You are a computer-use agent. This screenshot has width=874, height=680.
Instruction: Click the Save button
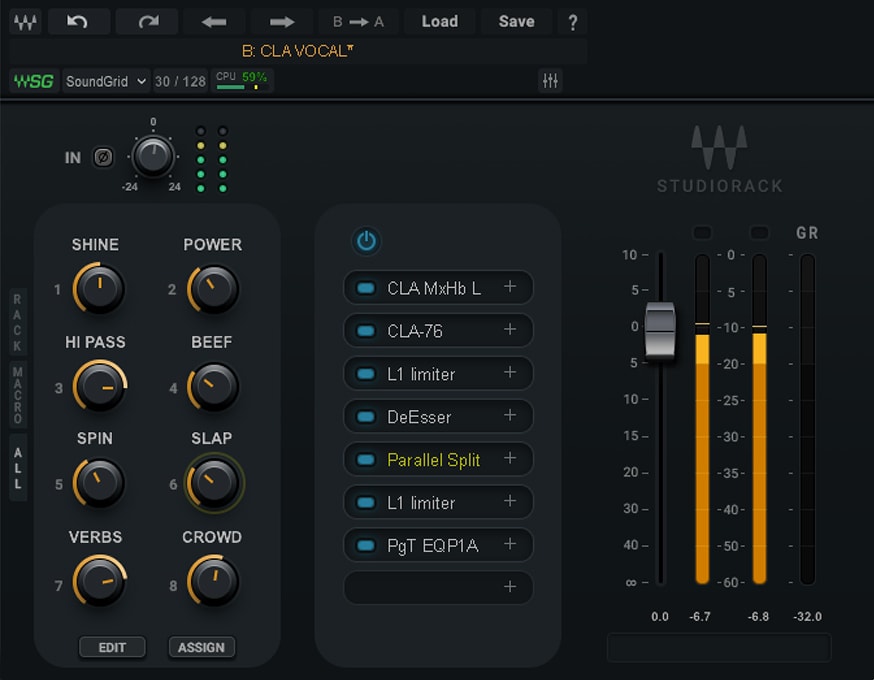point(516,21)
